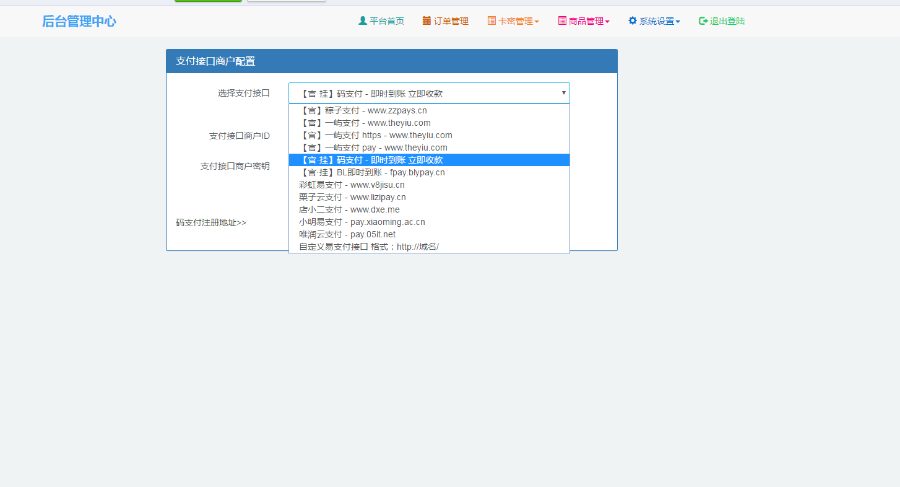Select 自定义易支付接口 option

coord(429,246)
